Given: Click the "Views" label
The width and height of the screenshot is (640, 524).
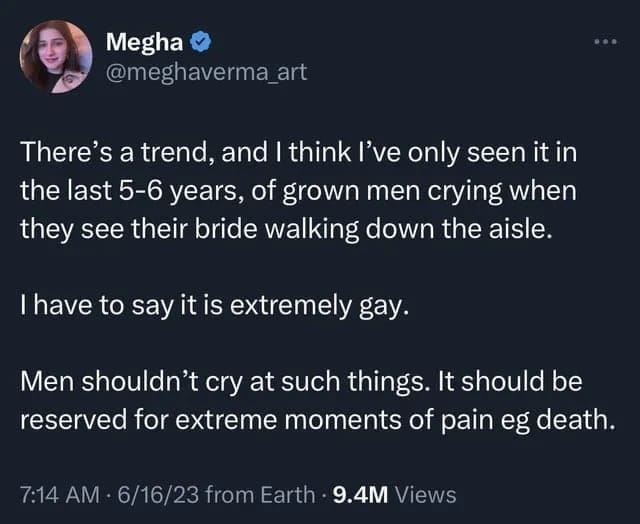Looking at the screenshot, I should tap(426, 494).
